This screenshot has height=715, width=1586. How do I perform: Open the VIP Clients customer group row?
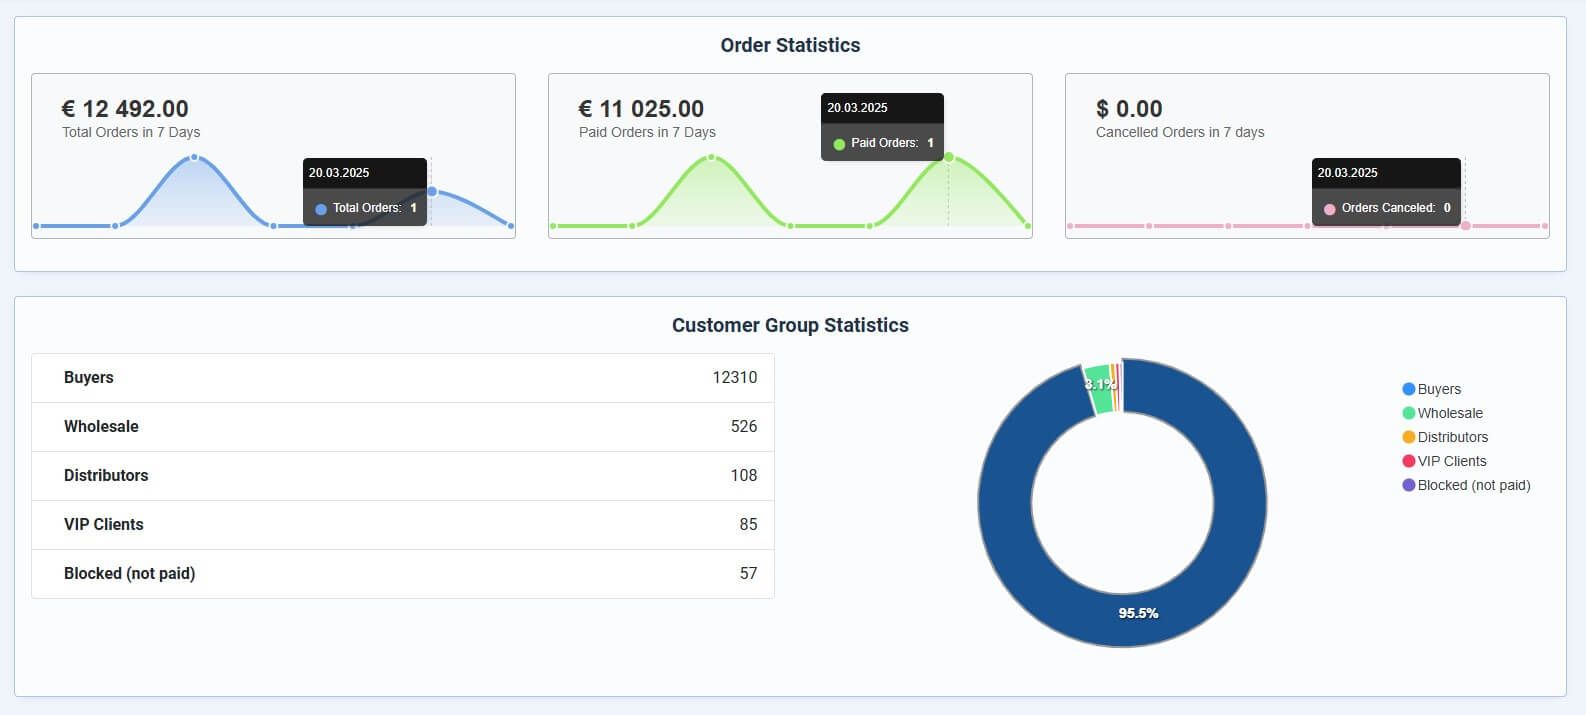click(x=402, y=525)
